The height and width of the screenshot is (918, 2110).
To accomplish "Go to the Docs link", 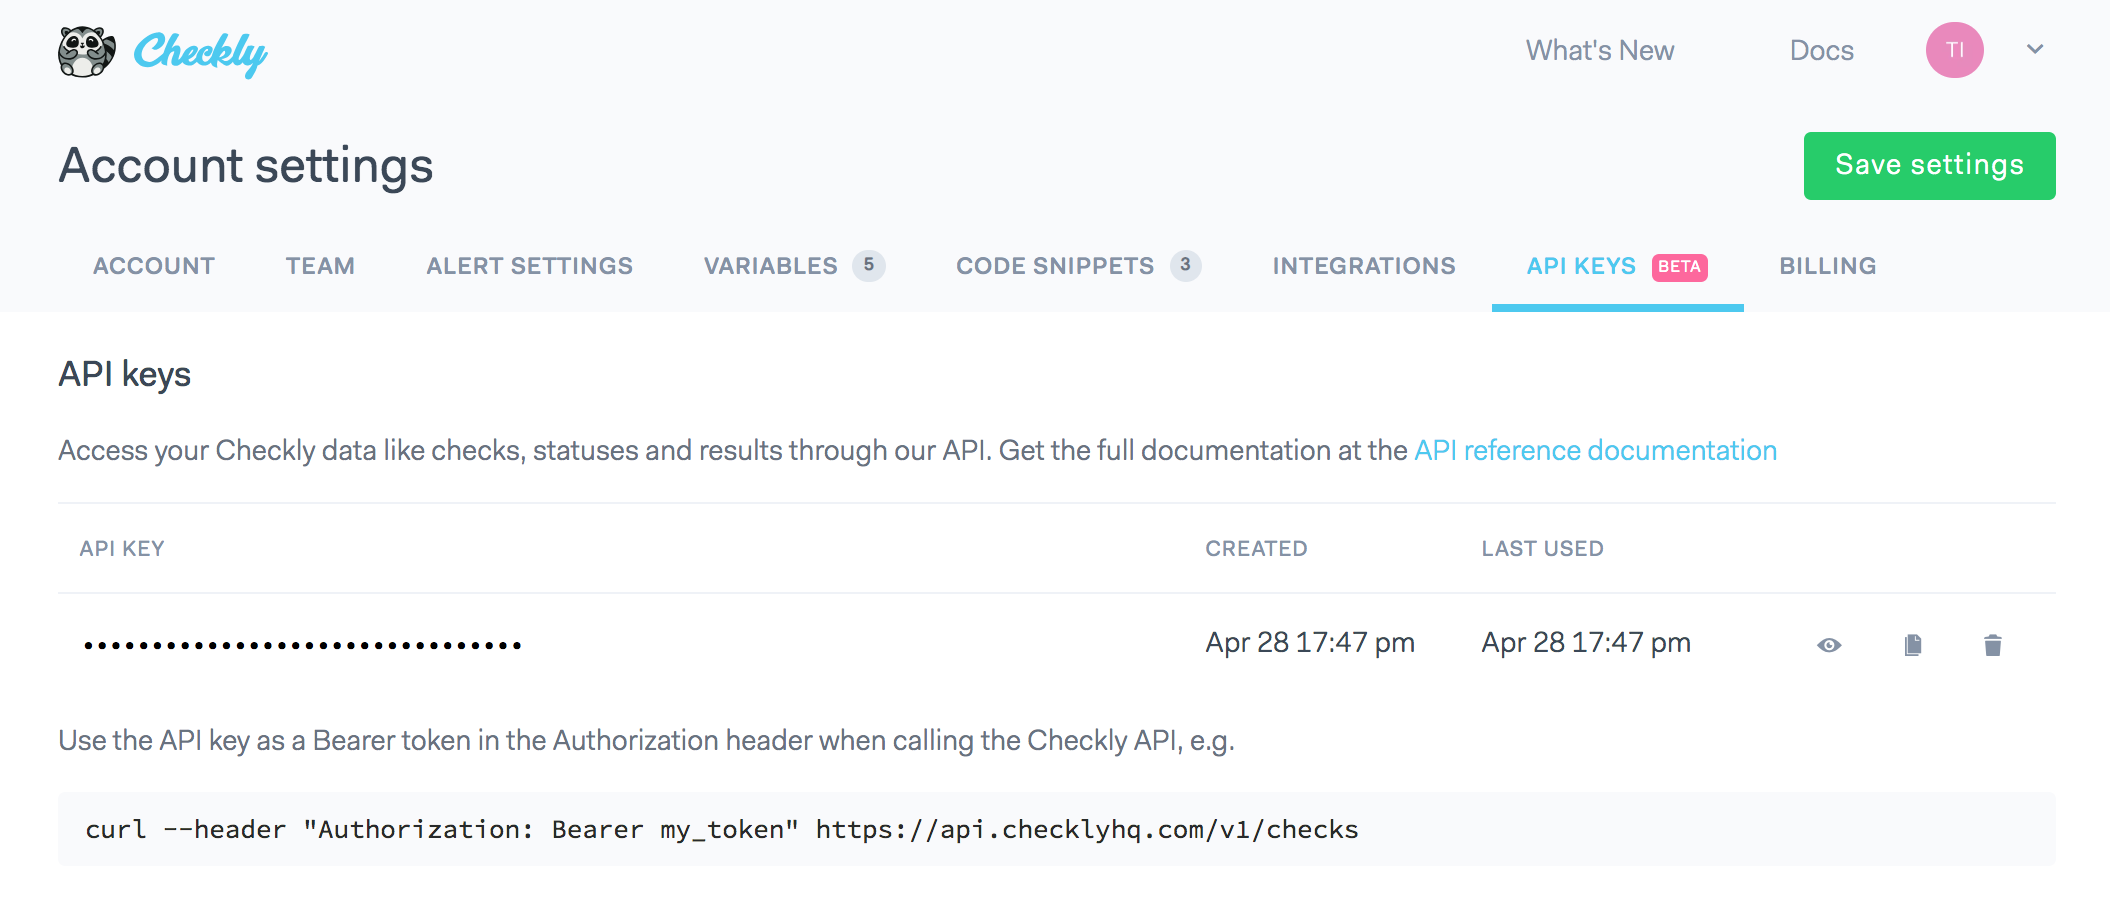I will [x=1821, y=51].
